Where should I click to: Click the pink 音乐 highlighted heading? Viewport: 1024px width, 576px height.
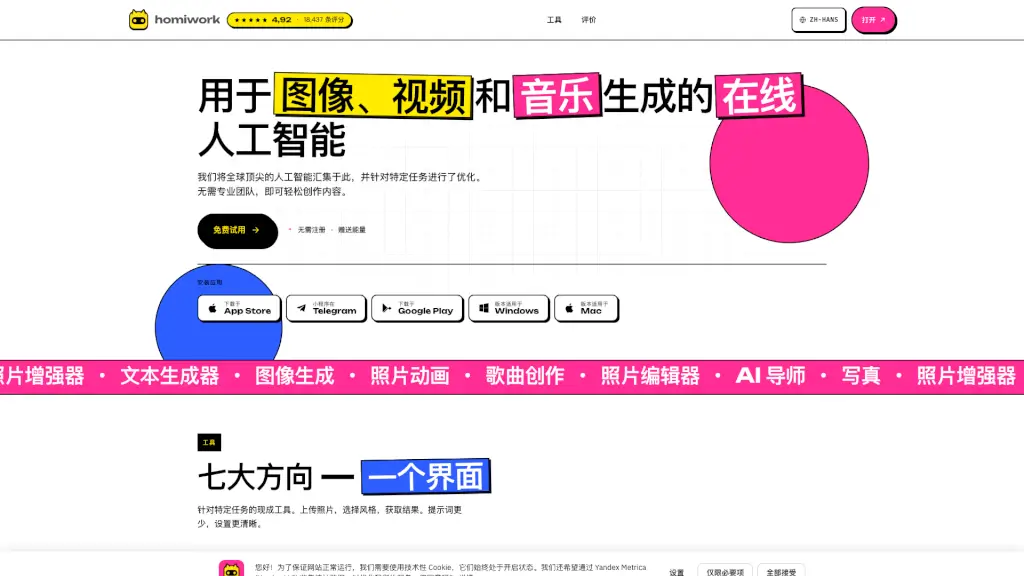click(x=557, y=96)
